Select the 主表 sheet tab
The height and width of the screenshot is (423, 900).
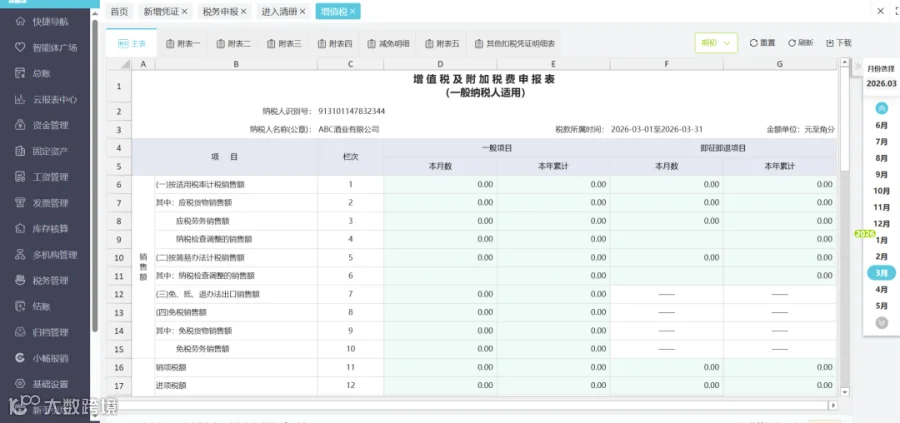click(x=131, y=43)
